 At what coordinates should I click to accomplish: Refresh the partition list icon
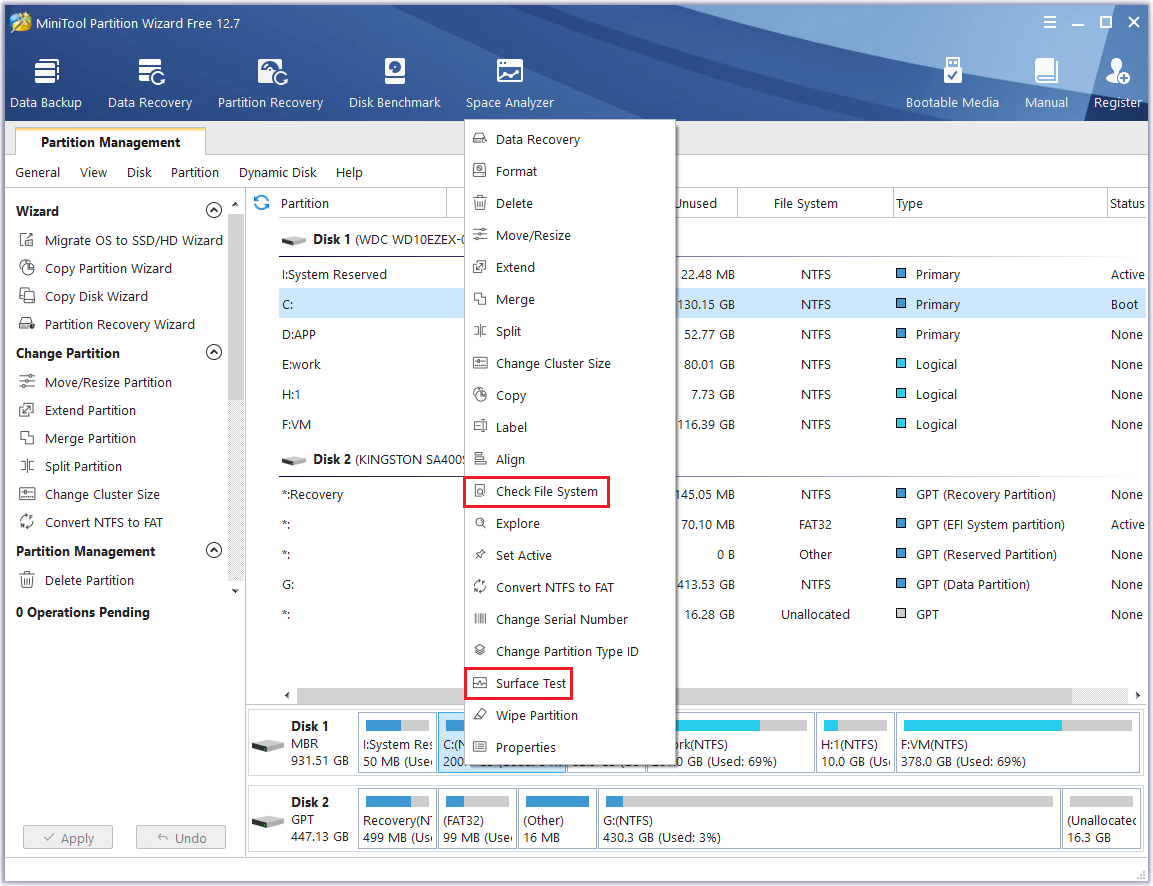[x=262, y=203]
